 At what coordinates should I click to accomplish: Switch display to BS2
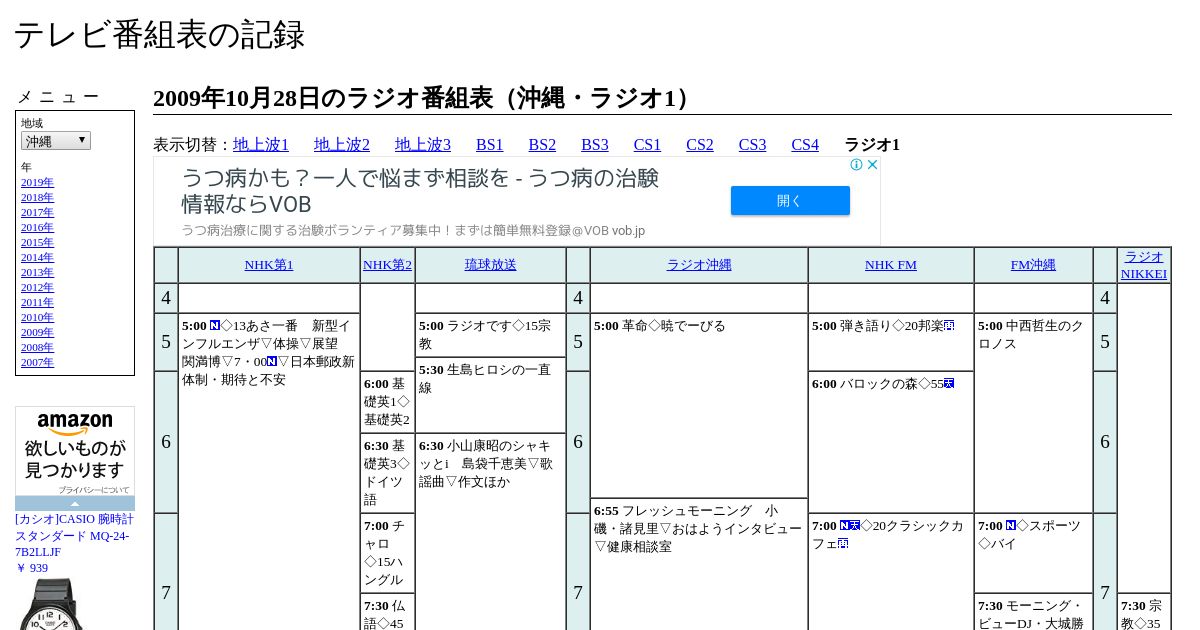542,145
